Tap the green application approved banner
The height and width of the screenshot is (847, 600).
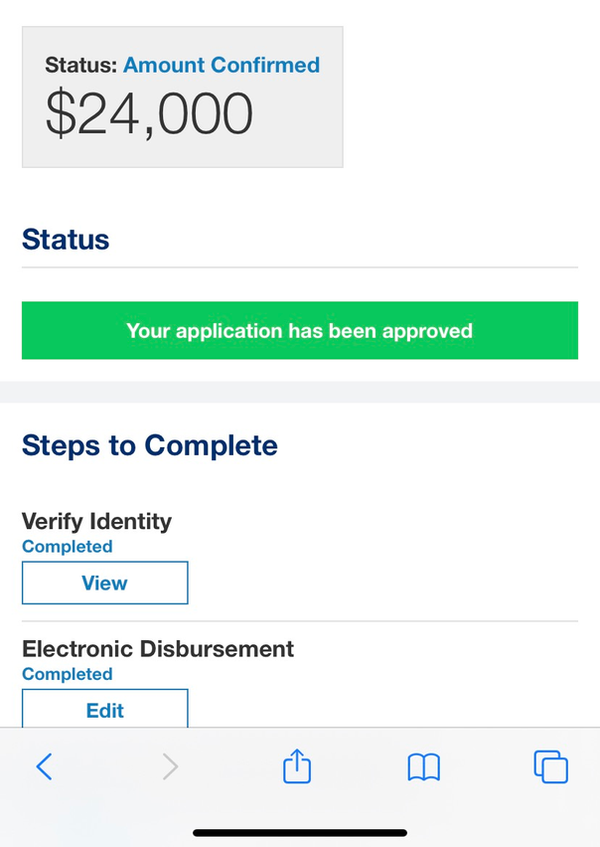[x=299, y=330]
